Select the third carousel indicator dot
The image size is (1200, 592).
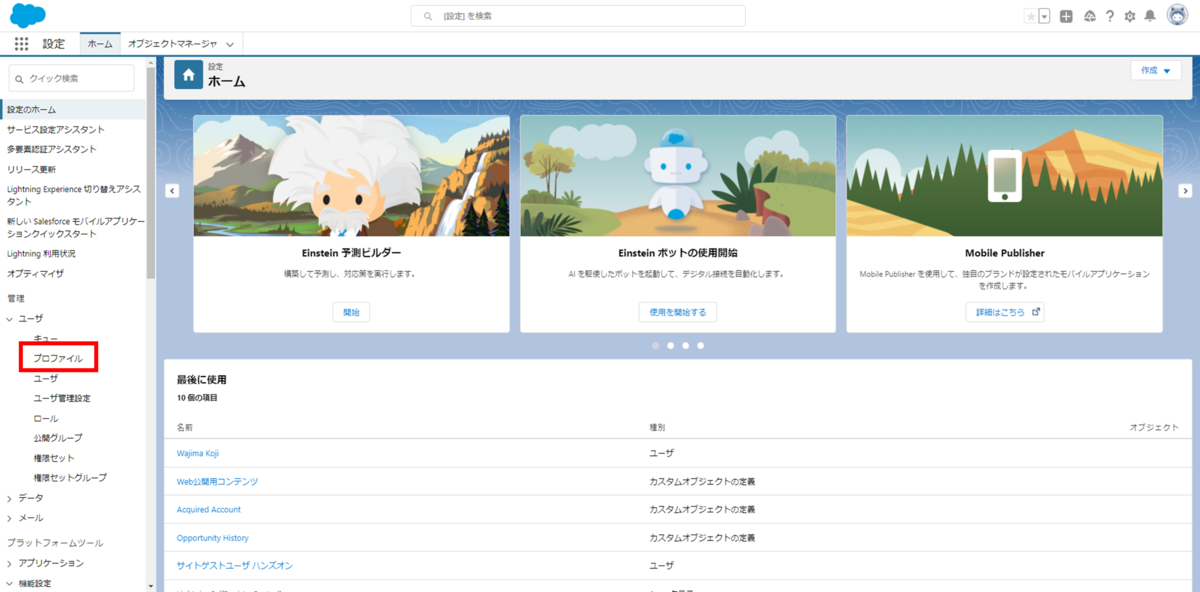[x=685, y=345]
